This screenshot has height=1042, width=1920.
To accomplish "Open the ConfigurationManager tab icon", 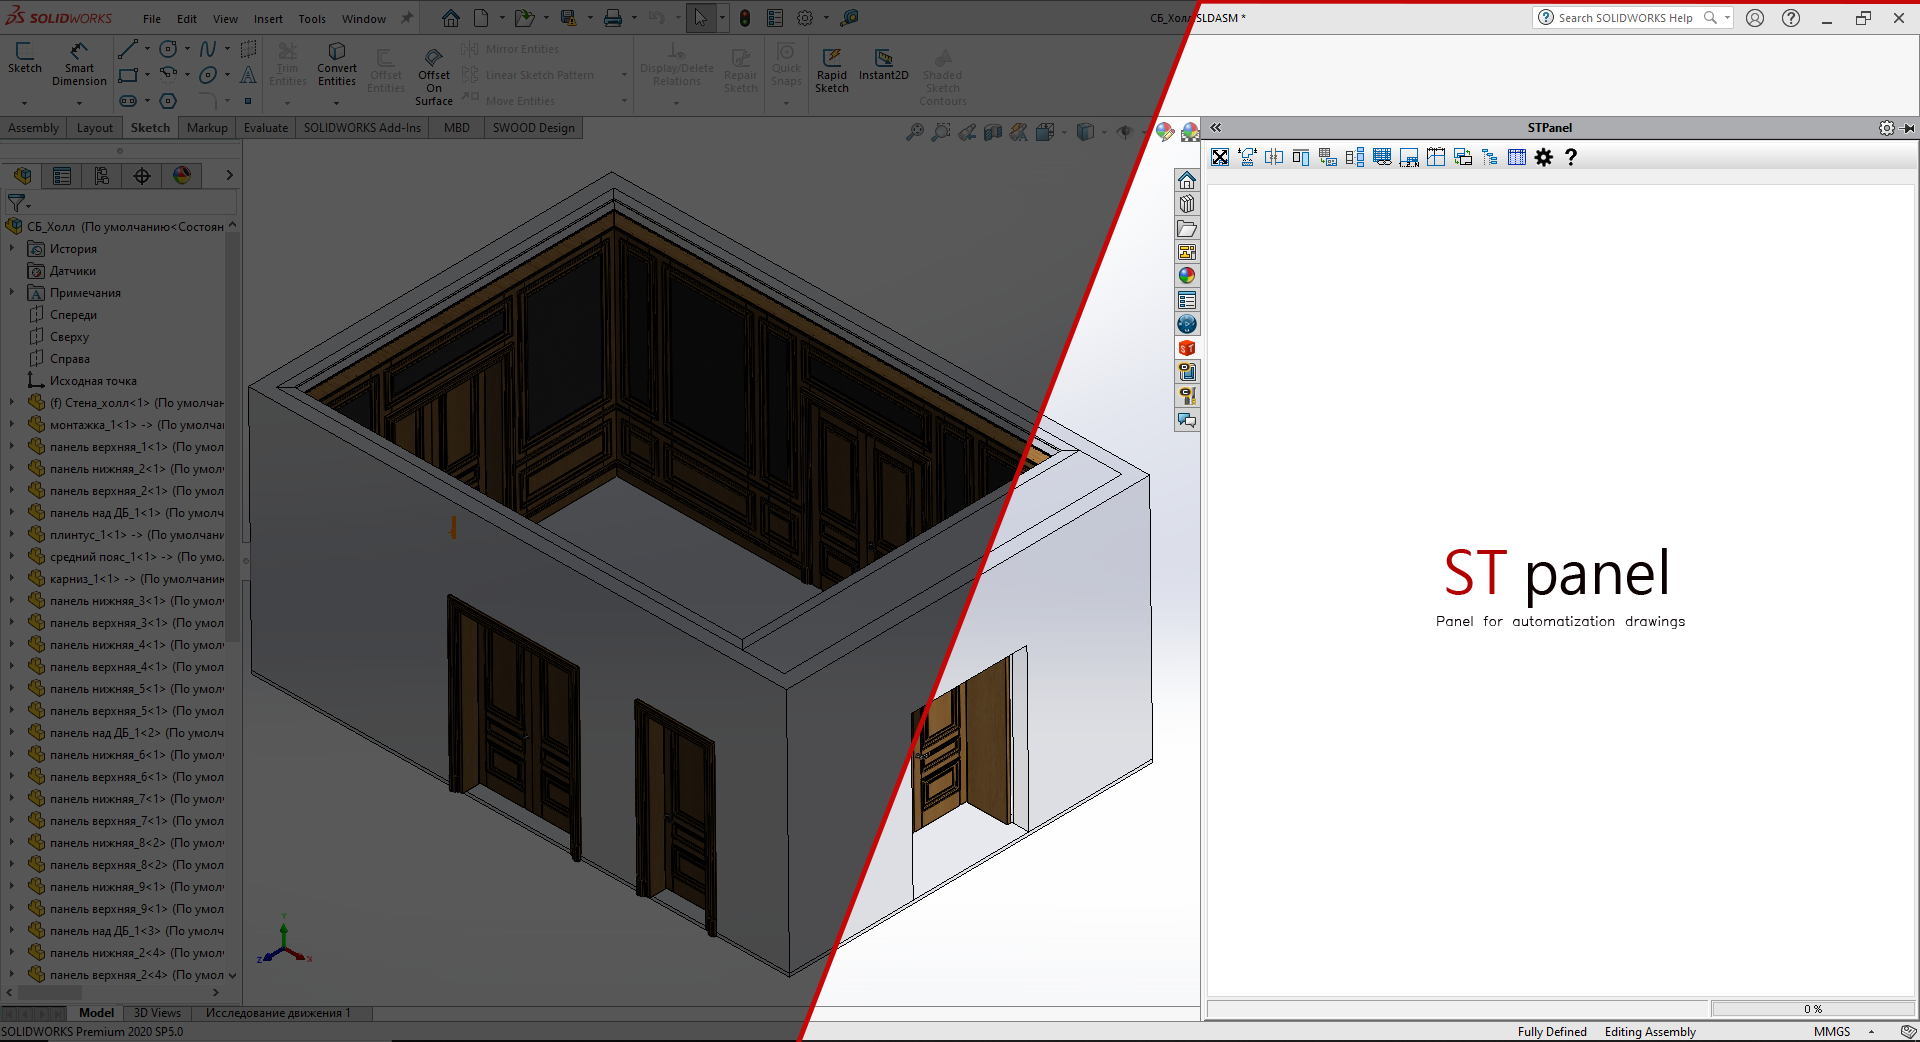I will pyautogui.click(x=102, y=176).
